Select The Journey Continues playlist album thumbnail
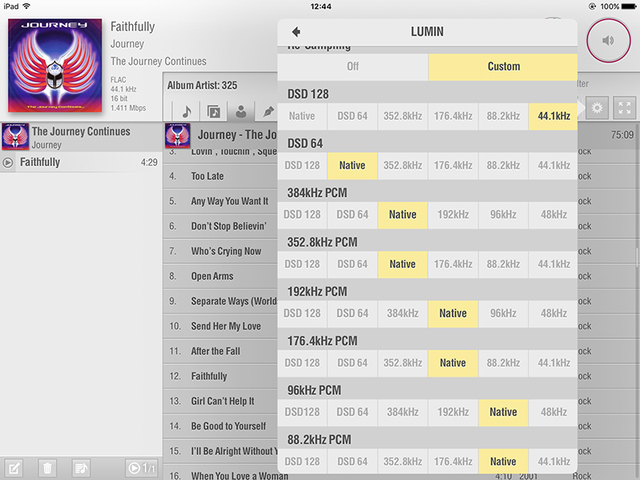 point(15,137)
